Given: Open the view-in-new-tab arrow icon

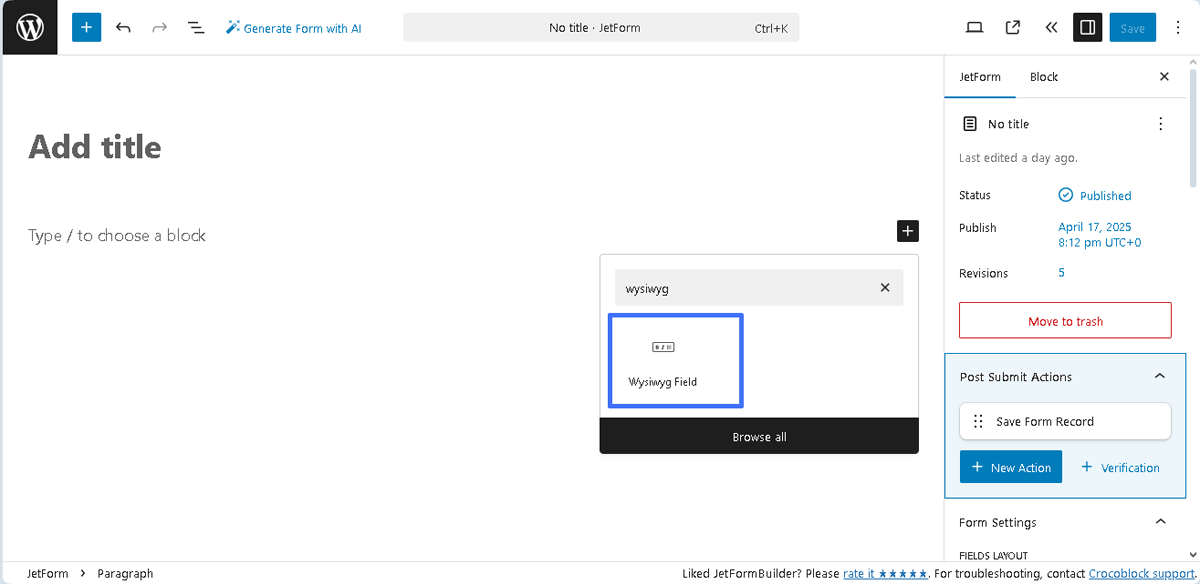Looking at the screenshot, I should click(1012, 27).
